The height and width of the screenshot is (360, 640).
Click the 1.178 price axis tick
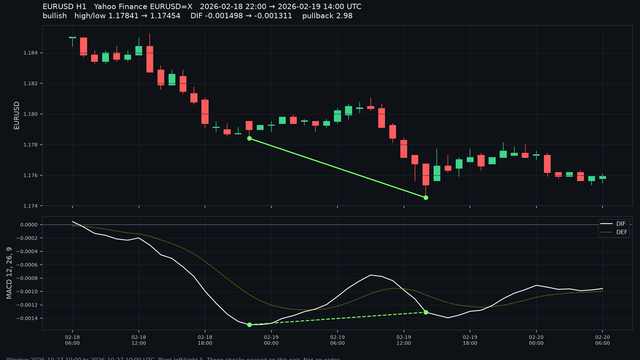pyautogui.click(x=31, y=145)
